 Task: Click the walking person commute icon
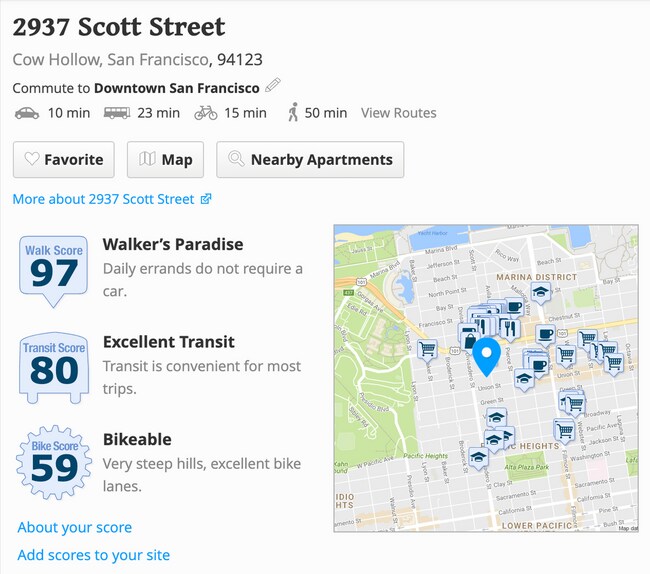pyautogui.click(x=293, y=113)
